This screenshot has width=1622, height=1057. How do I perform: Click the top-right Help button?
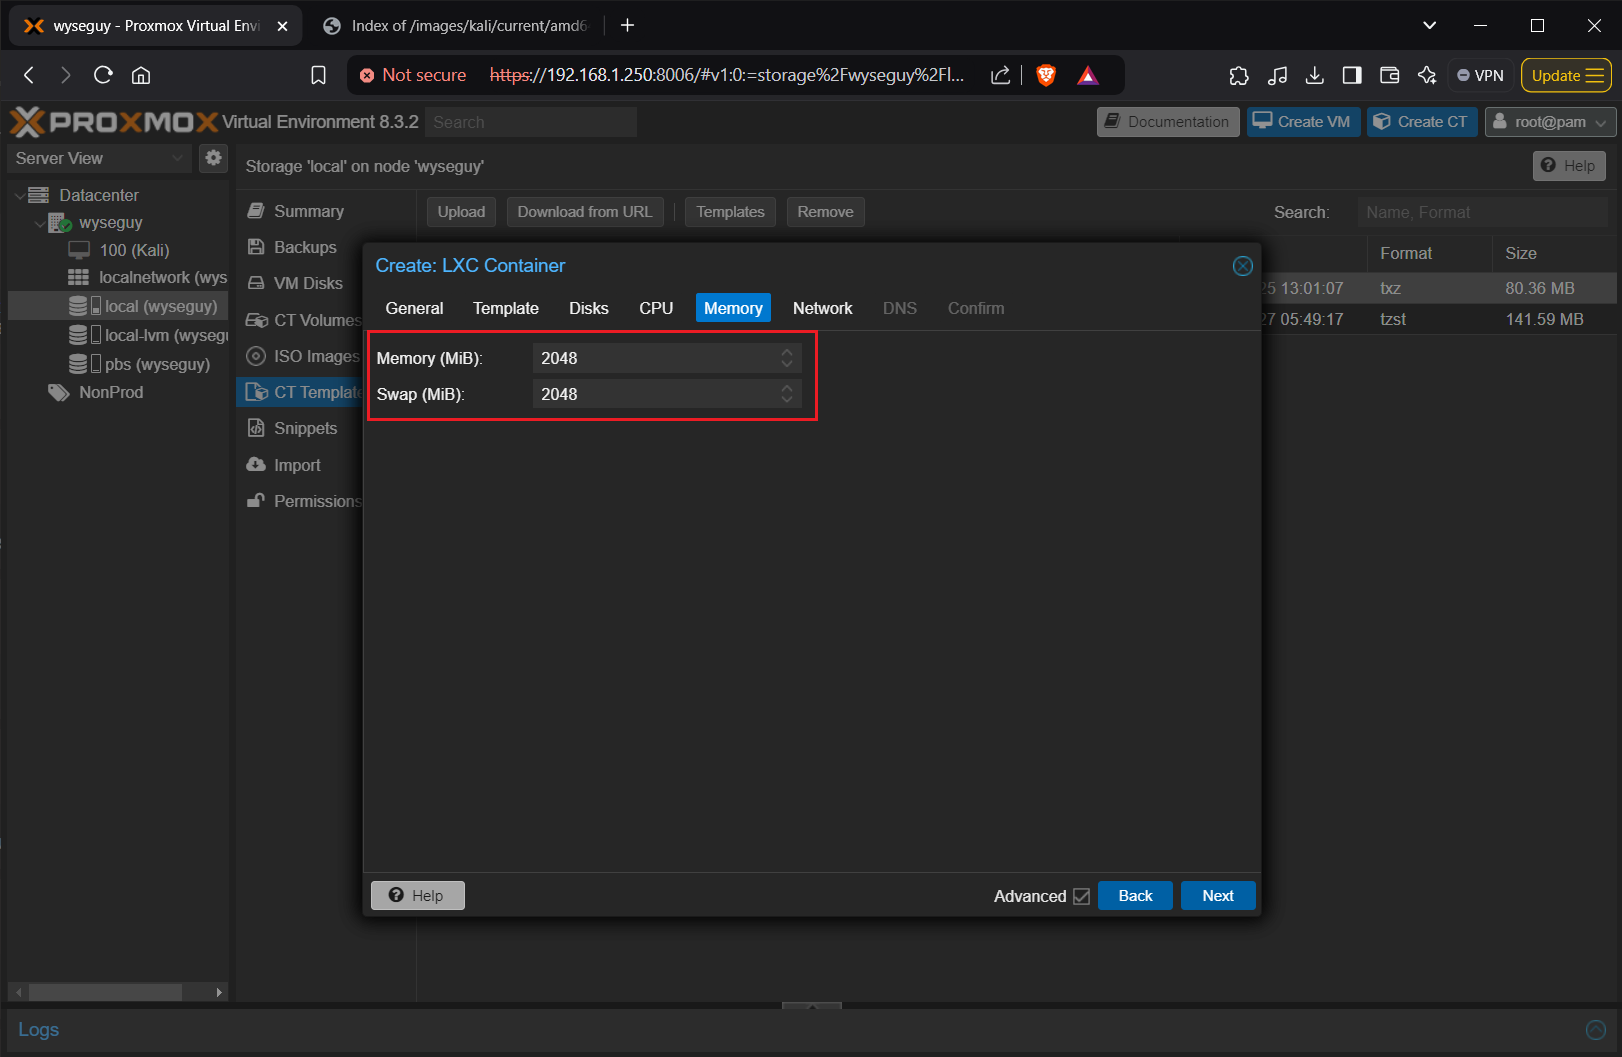[1569, 166]
